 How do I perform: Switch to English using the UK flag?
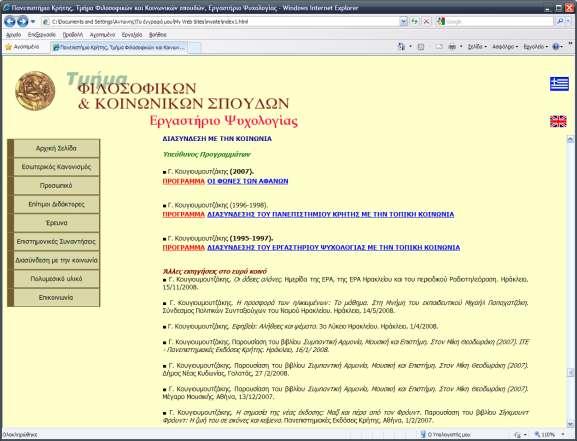click(x=558, y=121)
